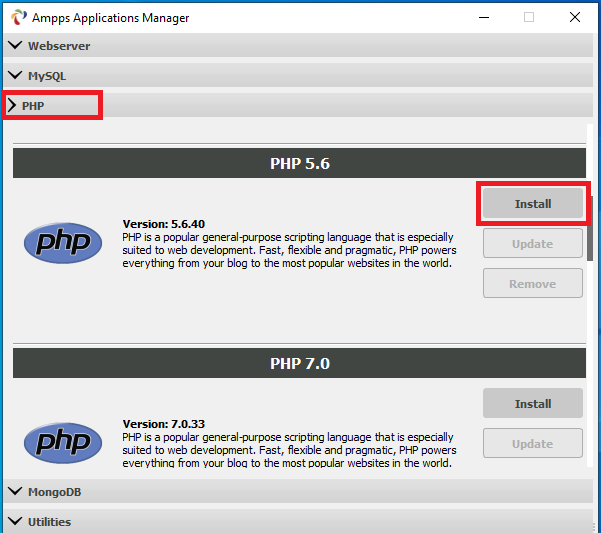Viewport: 601px width, 533px height.
Task: Expand the Utilities section
Action: click(x=298, y=521)
